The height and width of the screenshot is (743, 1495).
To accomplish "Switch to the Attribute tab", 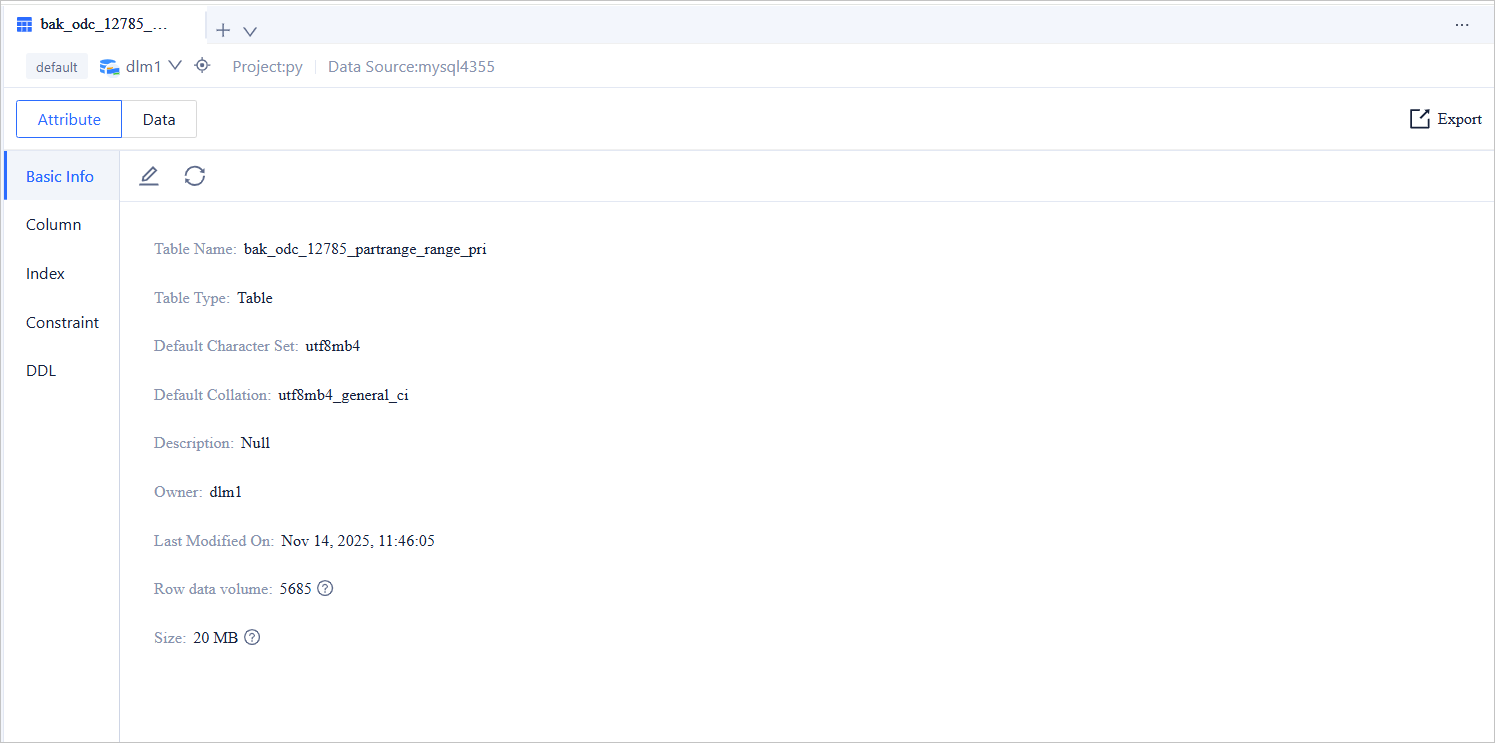I will 69,119.
